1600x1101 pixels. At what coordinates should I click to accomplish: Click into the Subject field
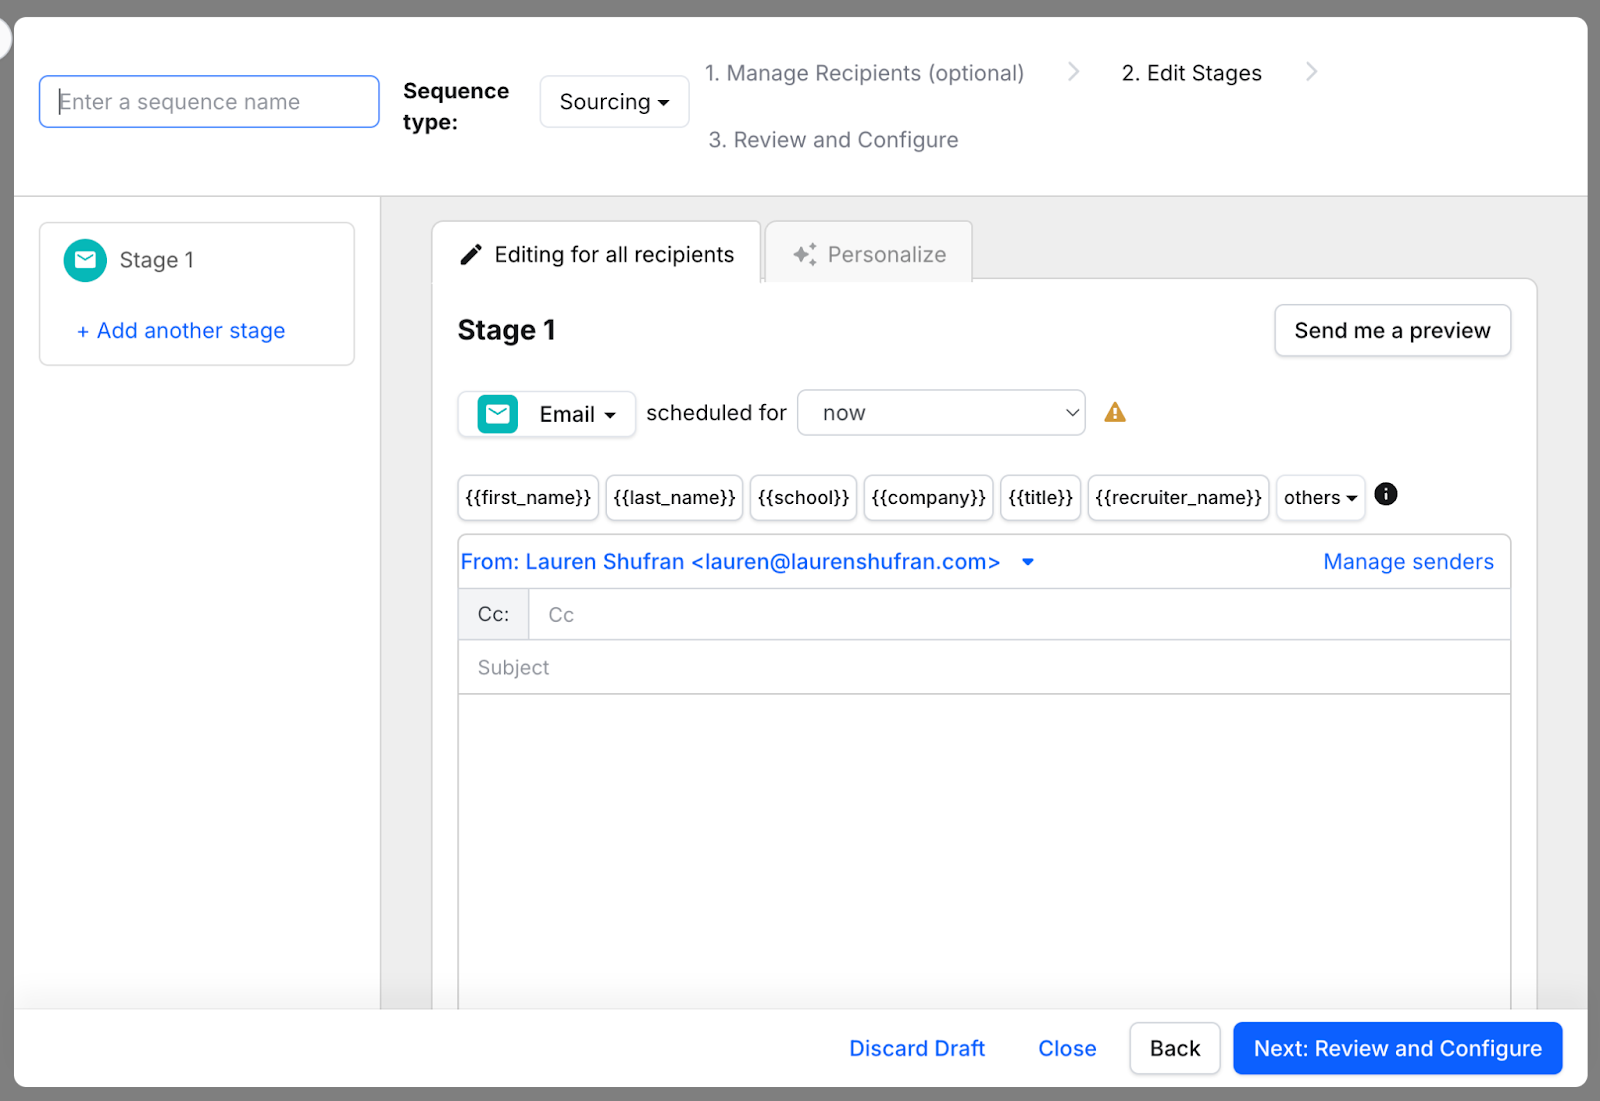tap(984, 668)
